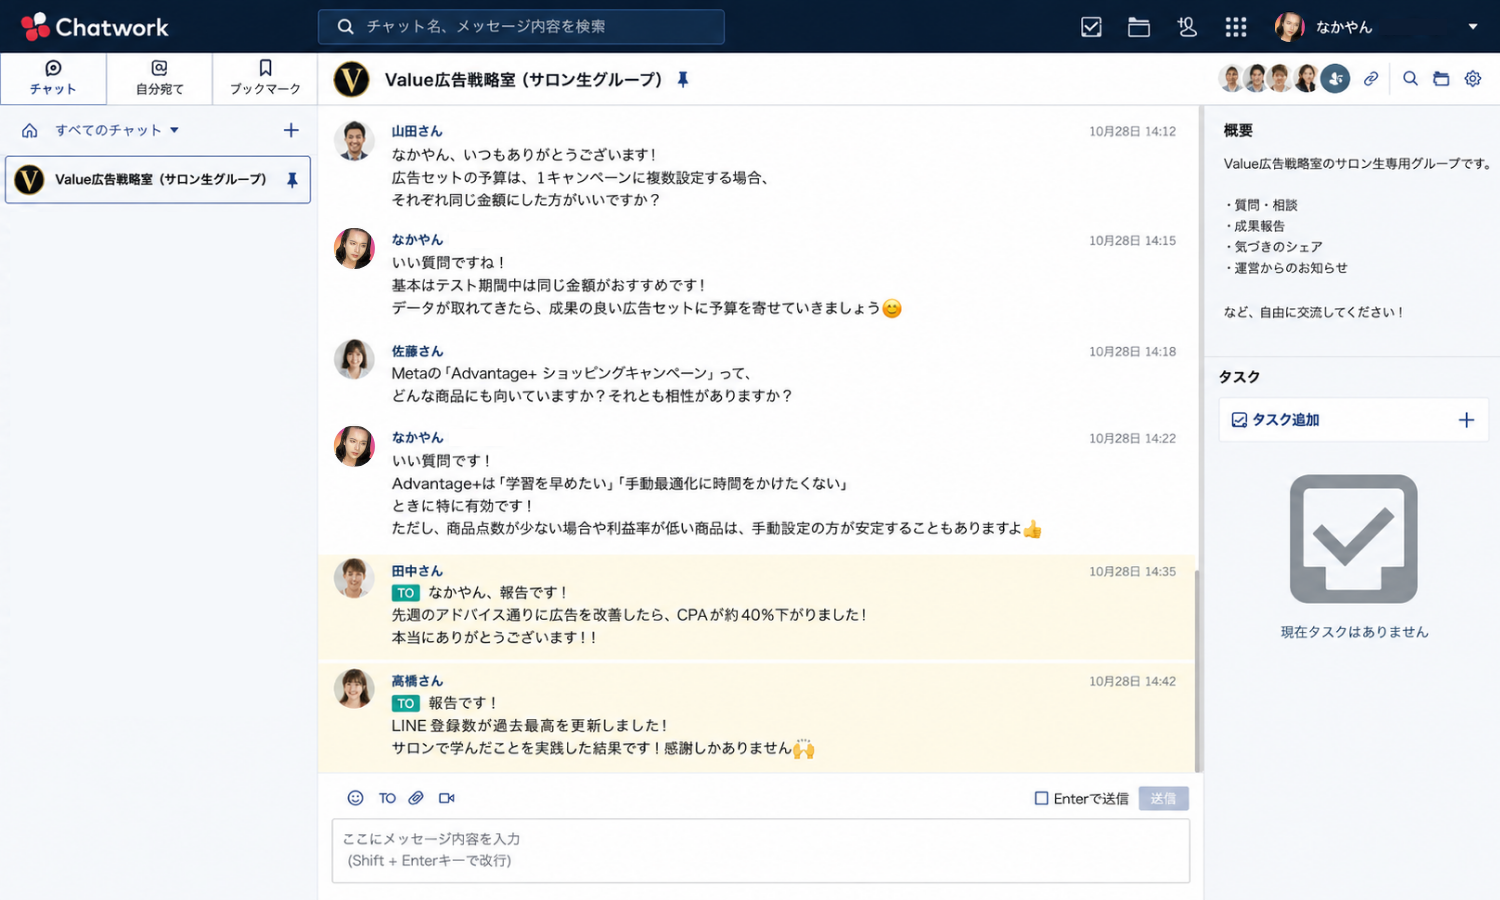Screen dimensions: 1500x900
Task: Click 山田さん's avatar thumbnail in messages
Action: (x=354, y=141)
